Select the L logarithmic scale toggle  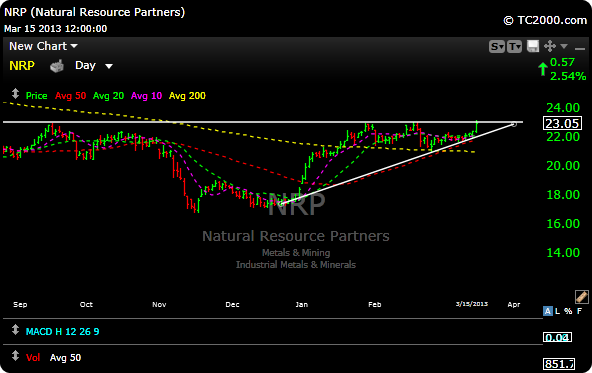558,311
